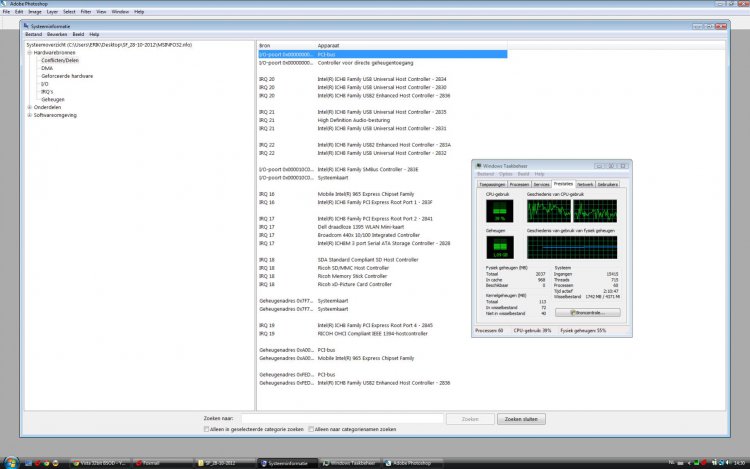Open the Photoshop Layer menu

[x=52, y=11]
